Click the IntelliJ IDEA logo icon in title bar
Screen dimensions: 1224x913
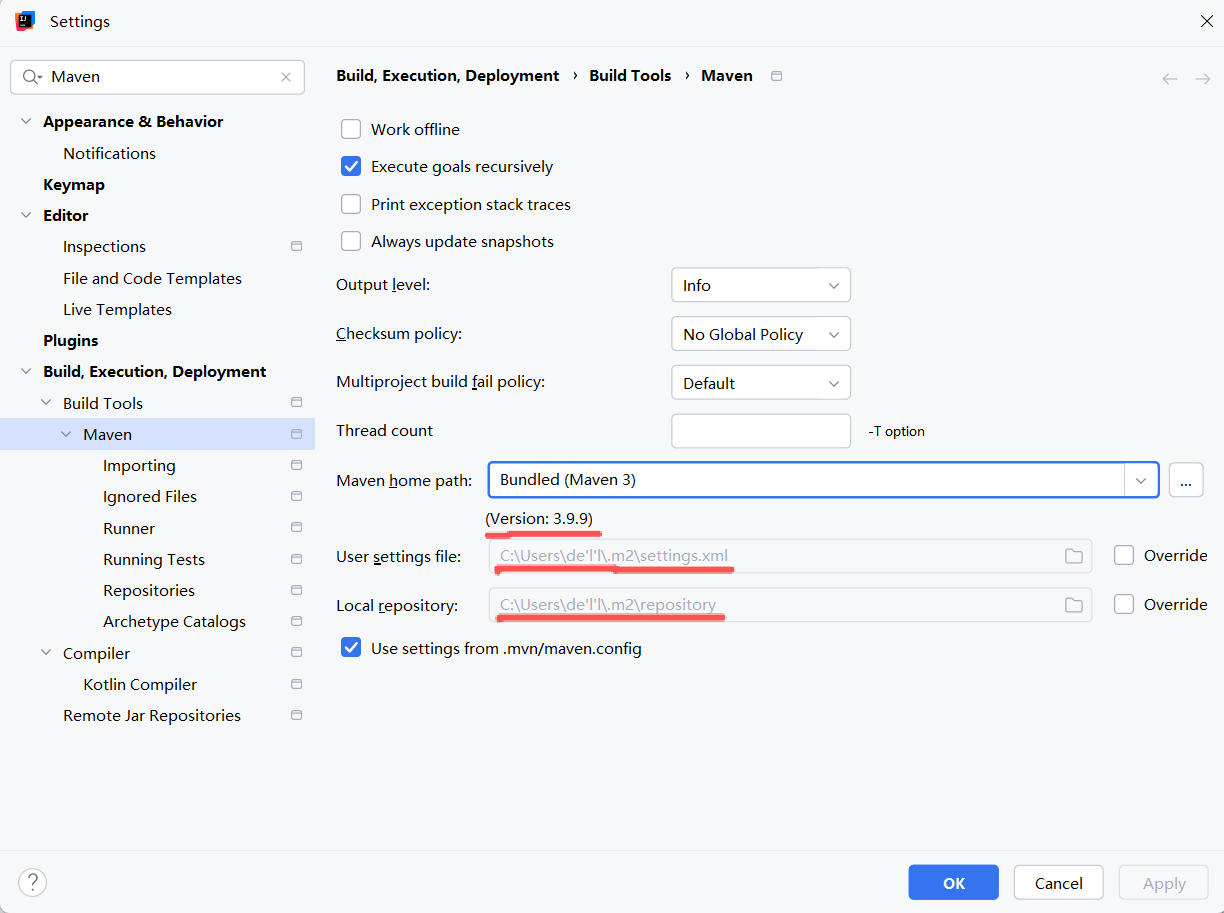point(25,21)
